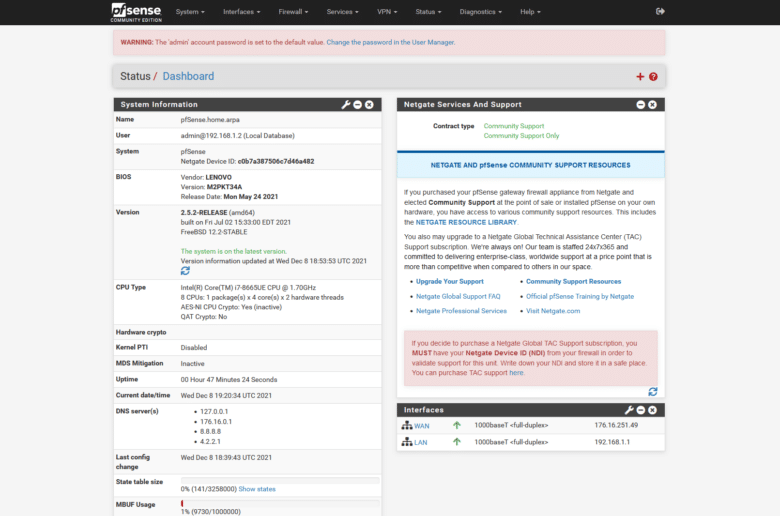
Task: Click the WAN network interface icon
Action: (407, 425)
